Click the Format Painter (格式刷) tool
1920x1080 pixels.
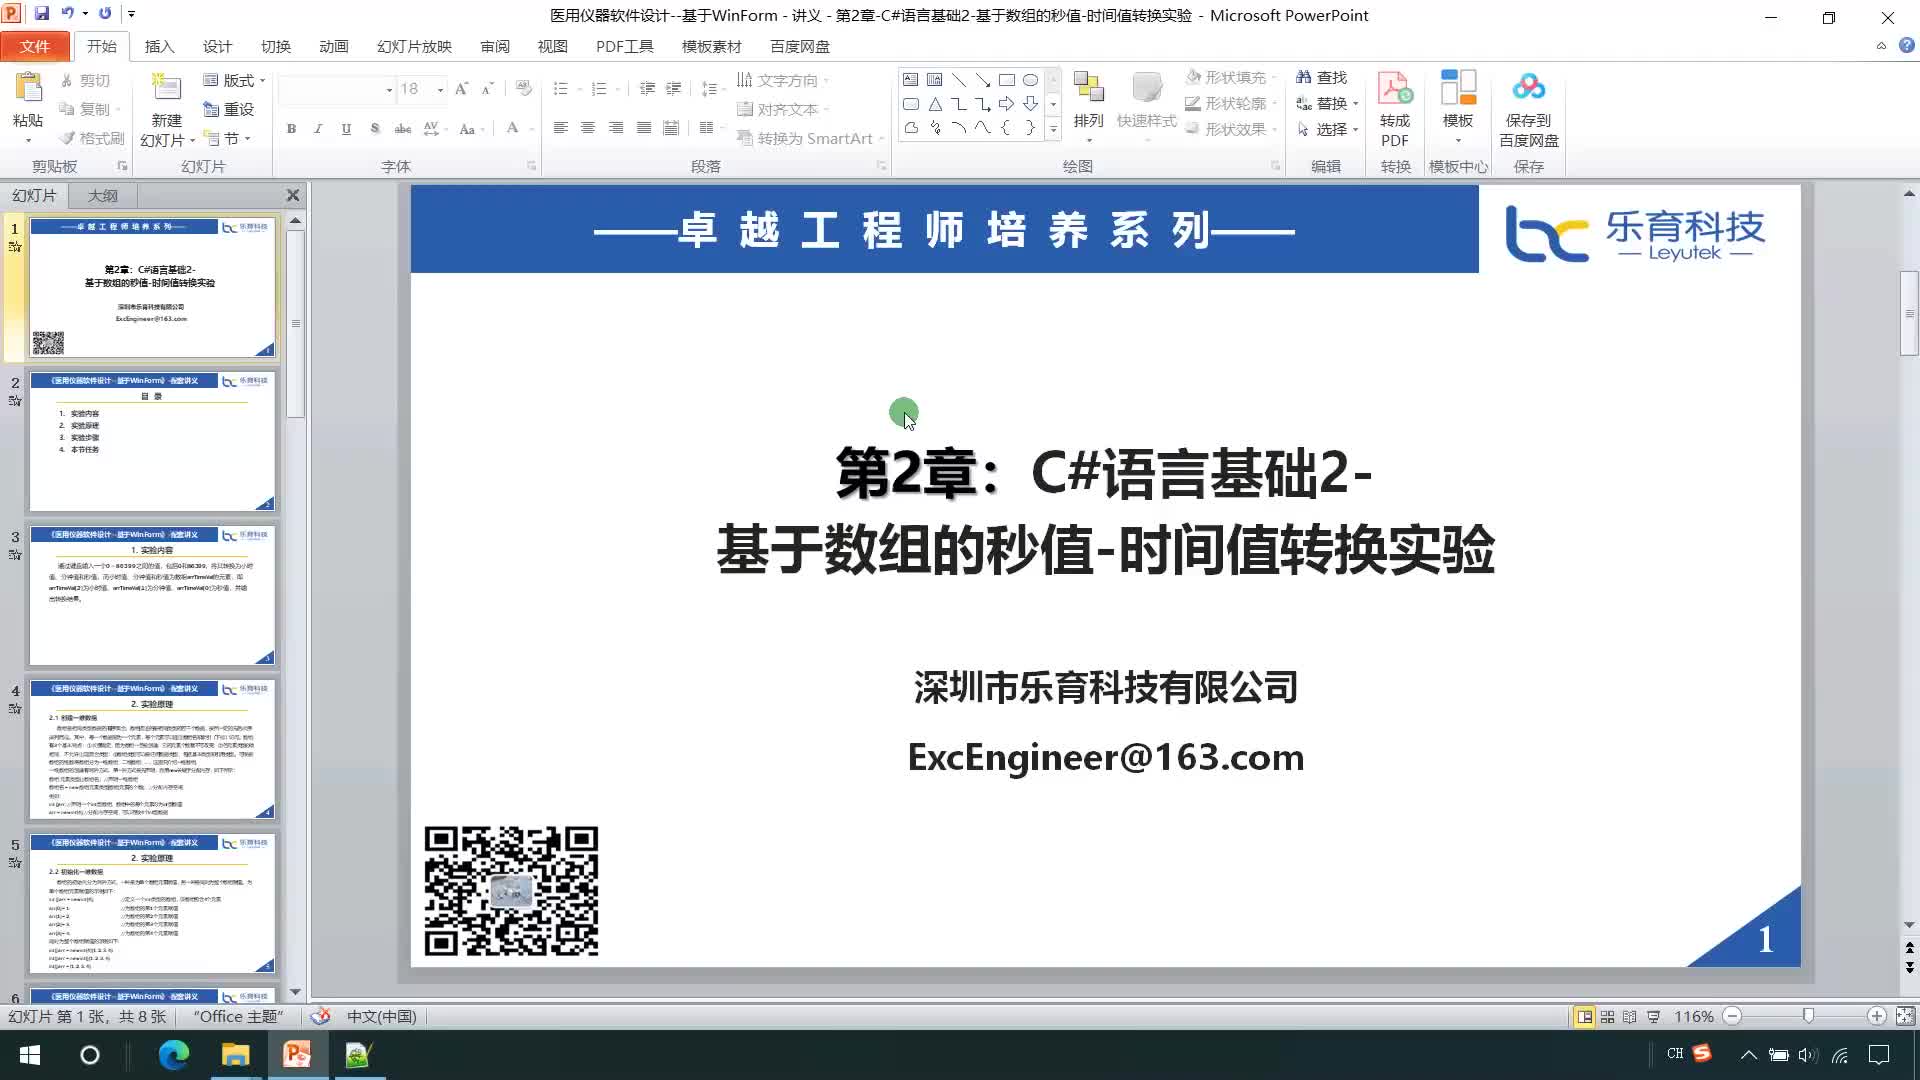point(91,138)
